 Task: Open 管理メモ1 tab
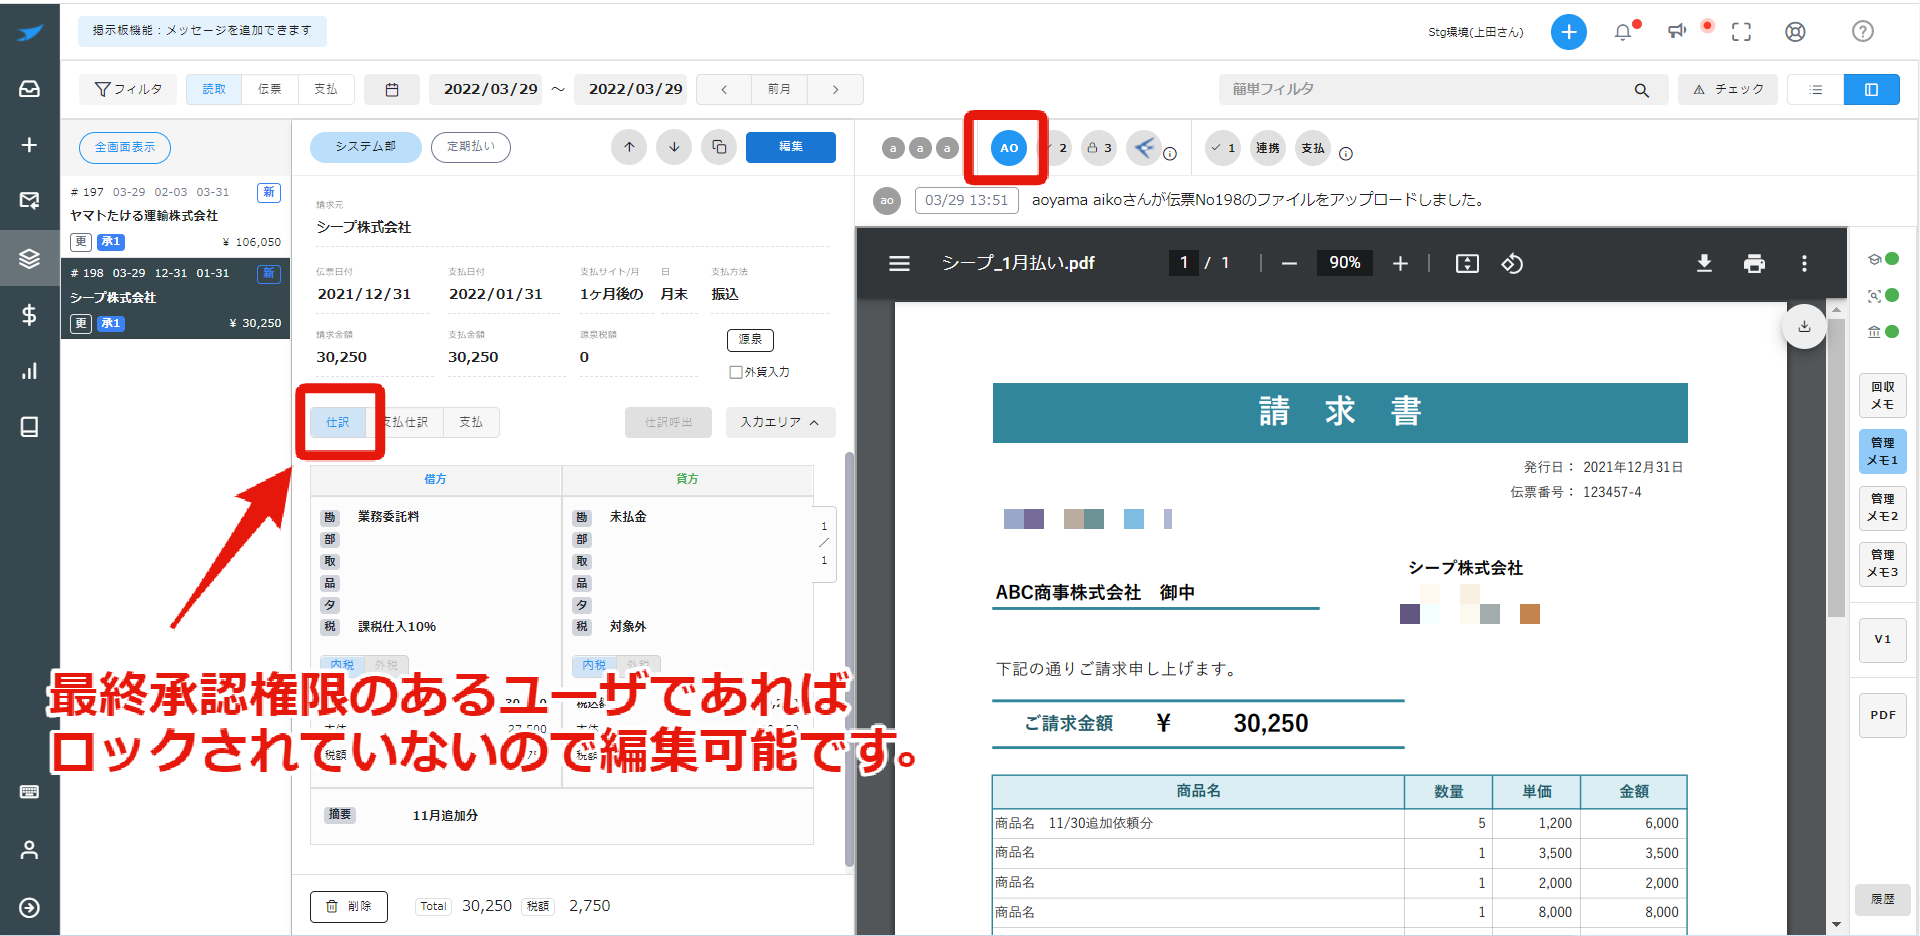pyautogui.click(x=1883, y=452)
